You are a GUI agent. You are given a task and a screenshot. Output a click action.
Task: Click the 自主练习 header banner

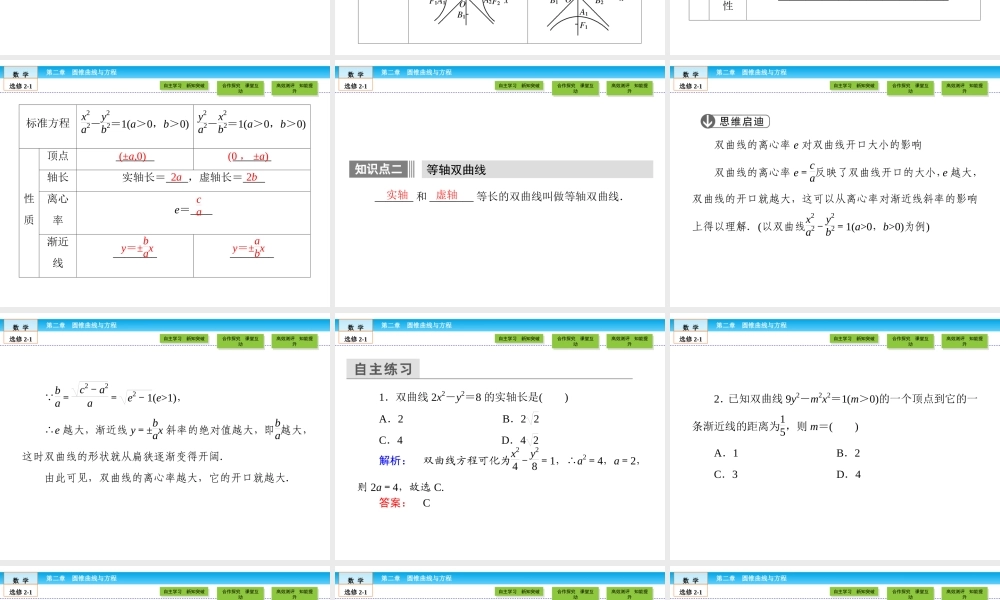385,367
